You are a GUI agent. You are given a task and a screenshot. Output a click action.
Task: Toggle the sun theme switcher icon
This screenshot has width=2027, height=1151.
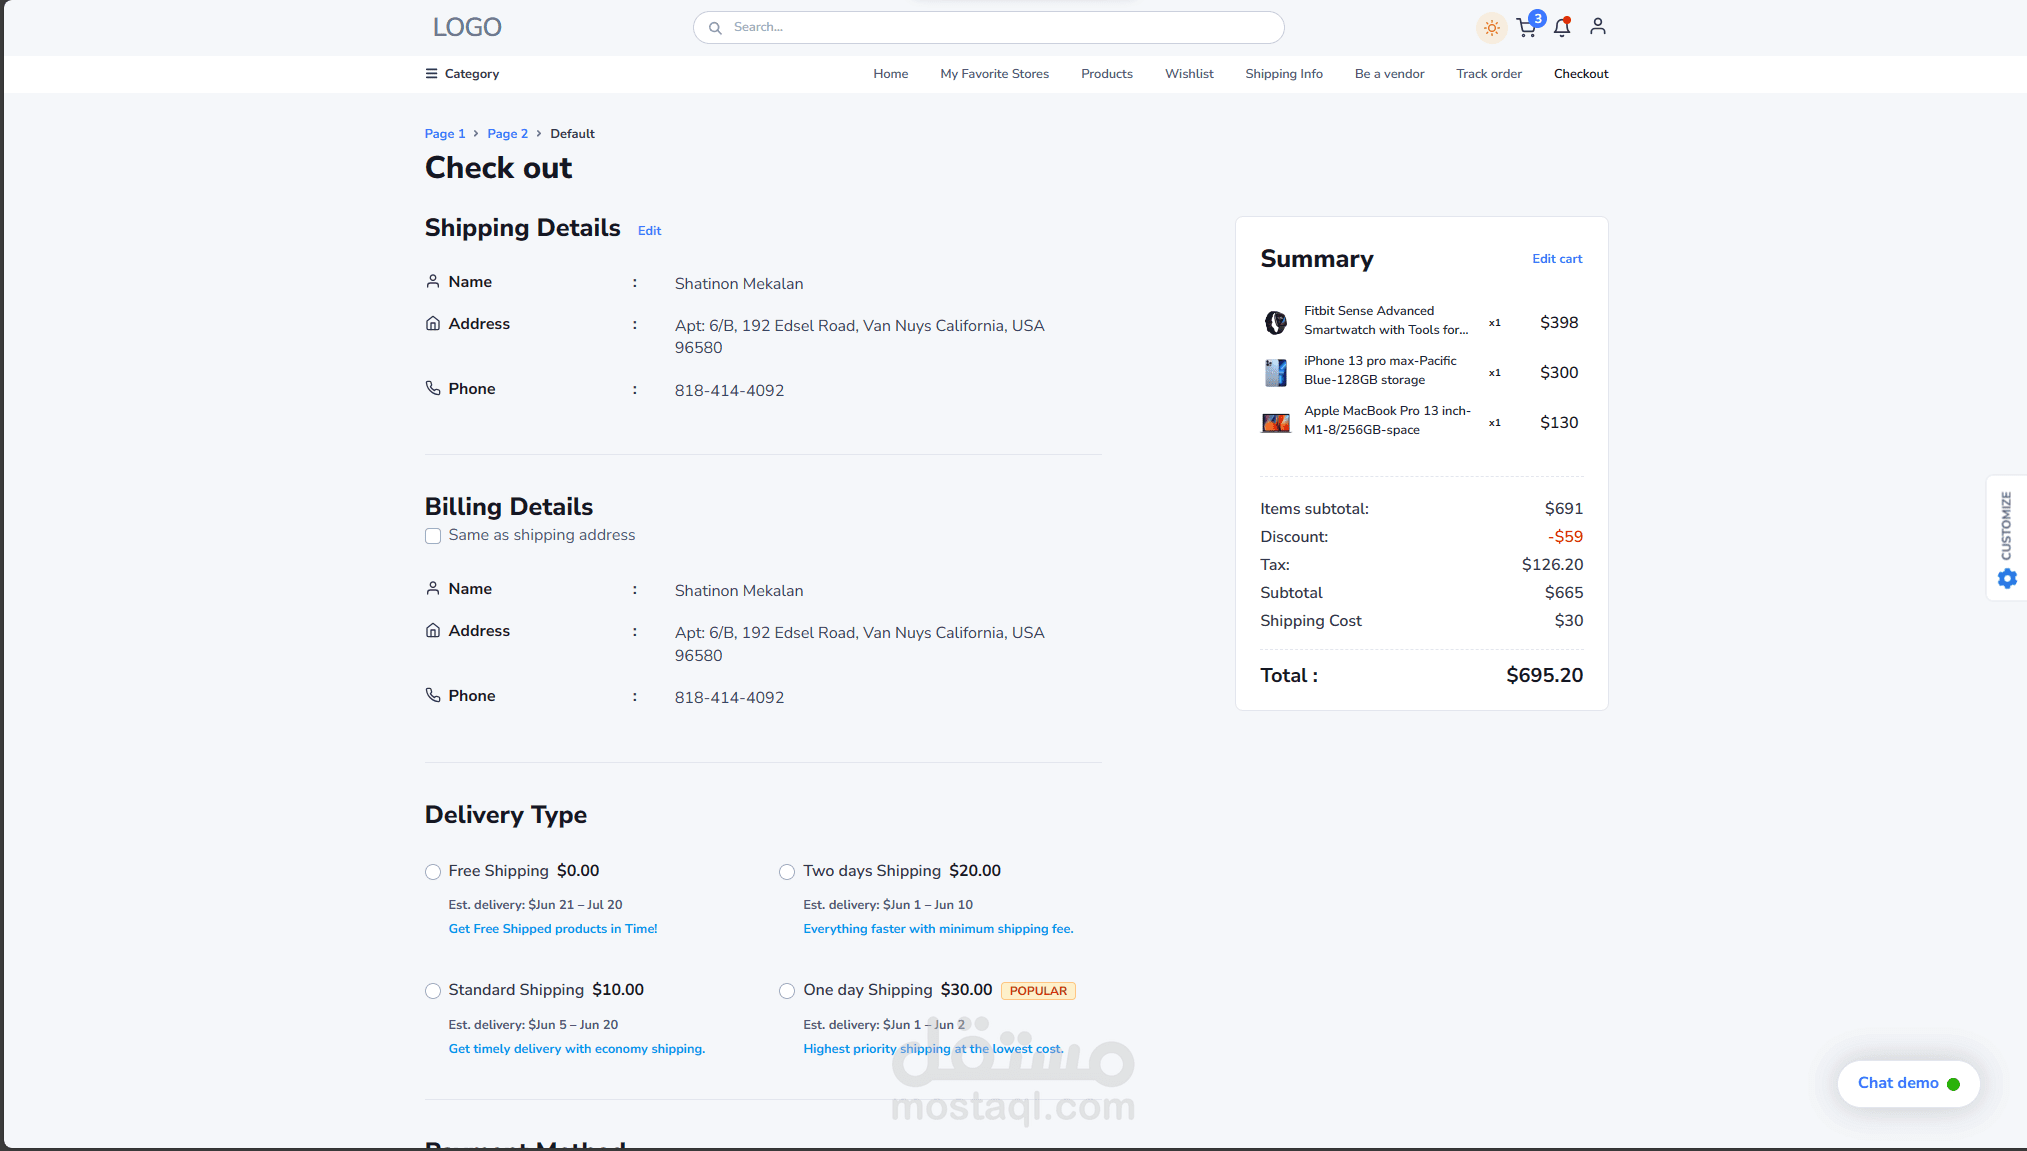pyautogui.click(x=1491, y=28)
